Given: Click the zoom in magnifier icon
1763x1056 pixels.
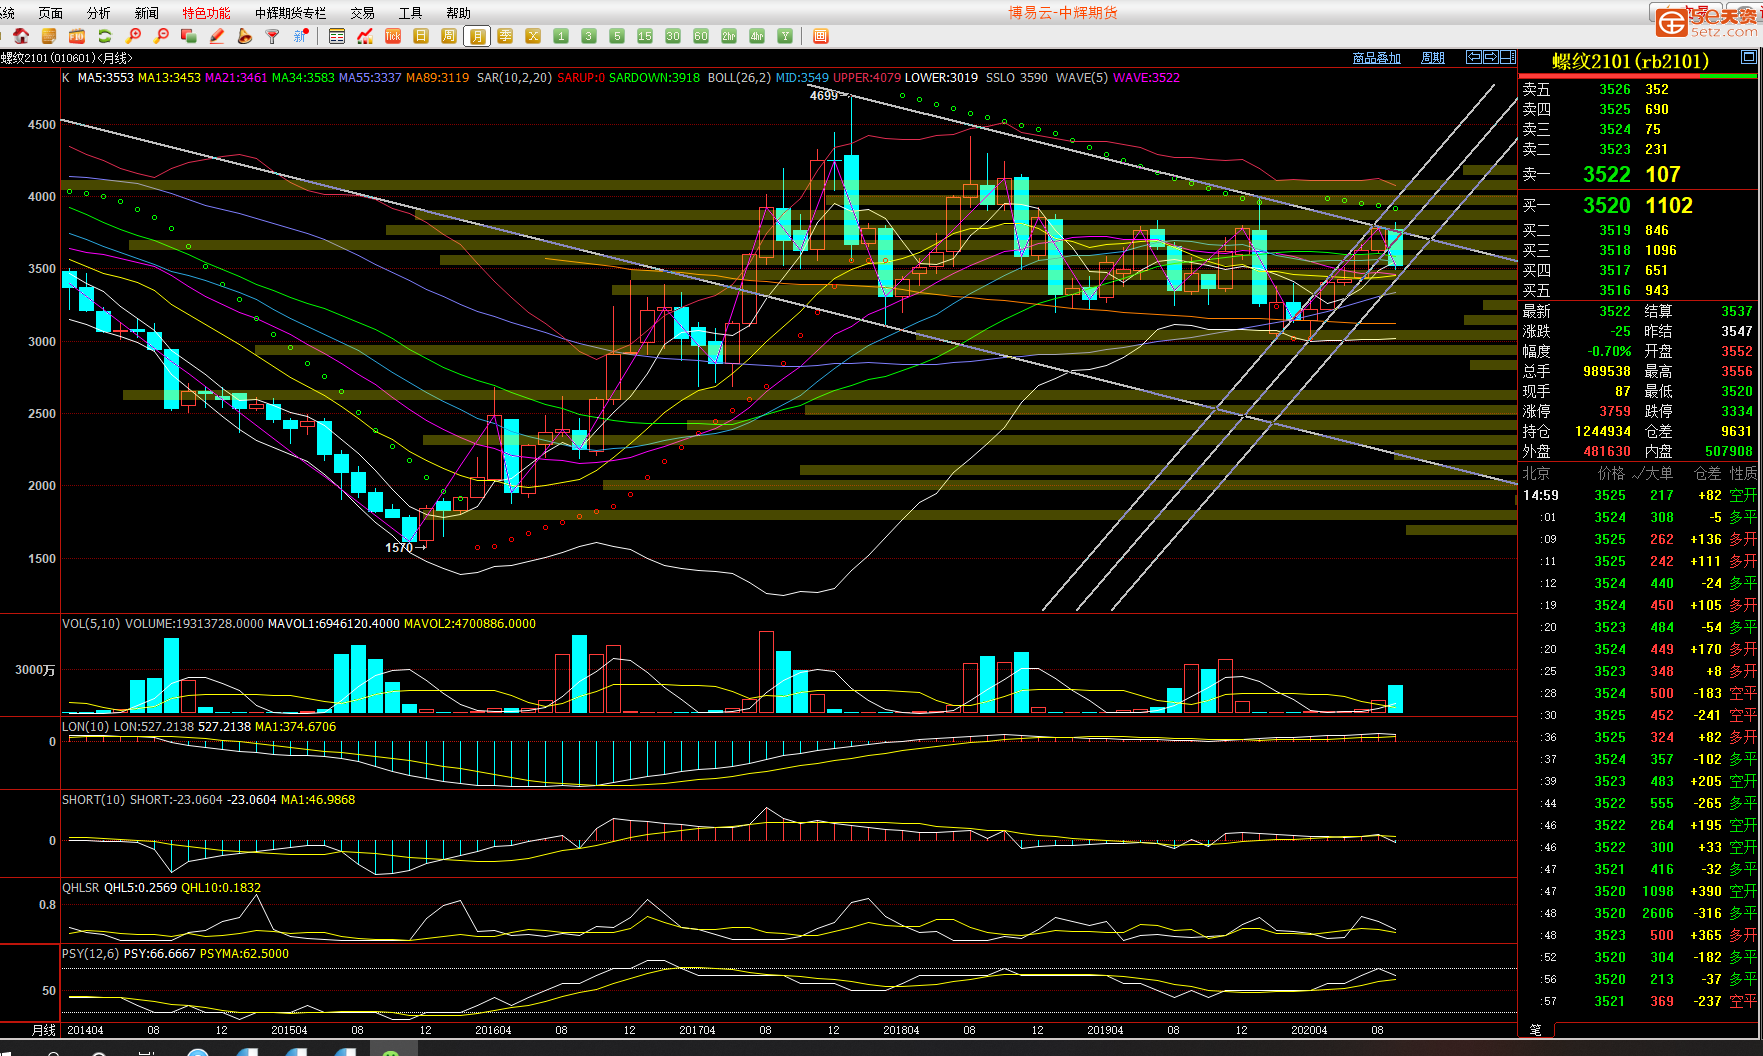Looking at the screenshot, I should [x=133, y=36].
